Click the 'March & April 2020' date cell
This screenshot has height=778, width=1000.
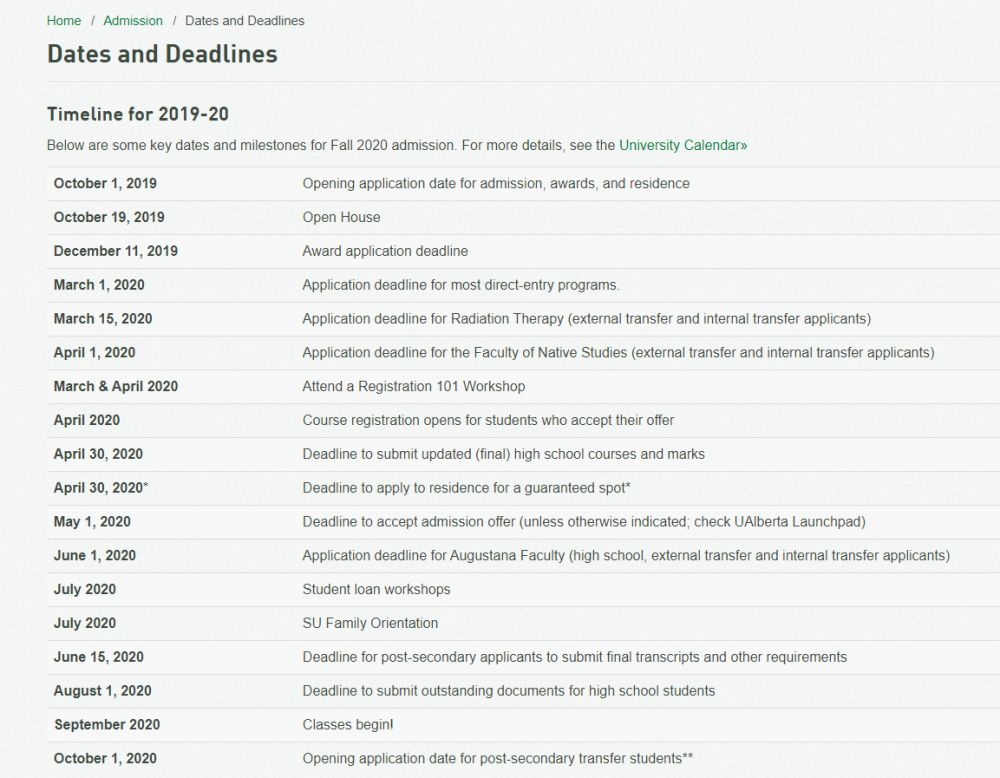click(116, 386)
